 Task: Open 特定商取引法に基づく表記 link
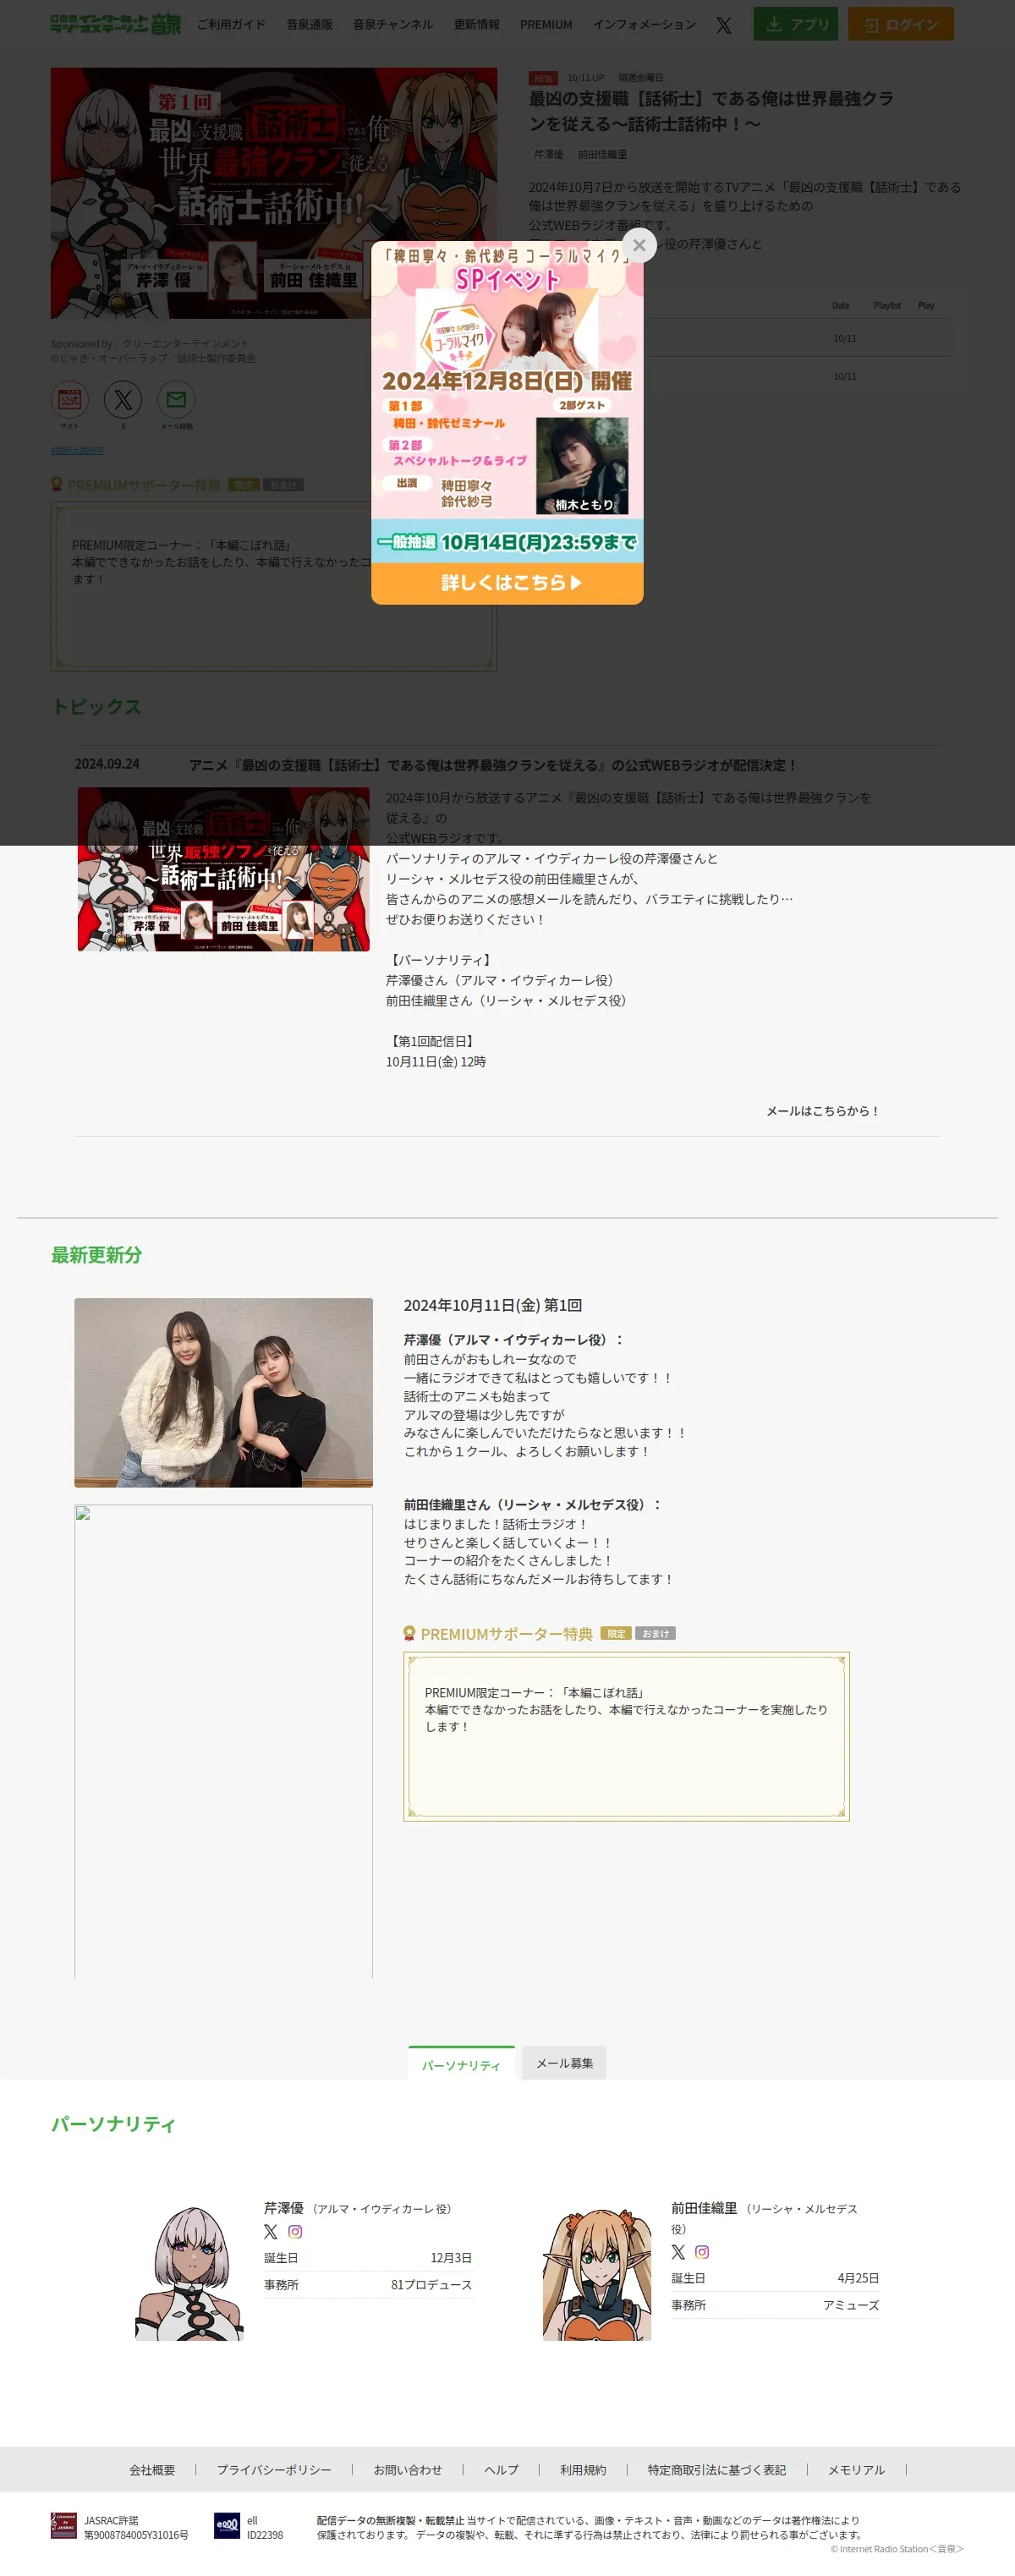click(x=716, y=2469)
